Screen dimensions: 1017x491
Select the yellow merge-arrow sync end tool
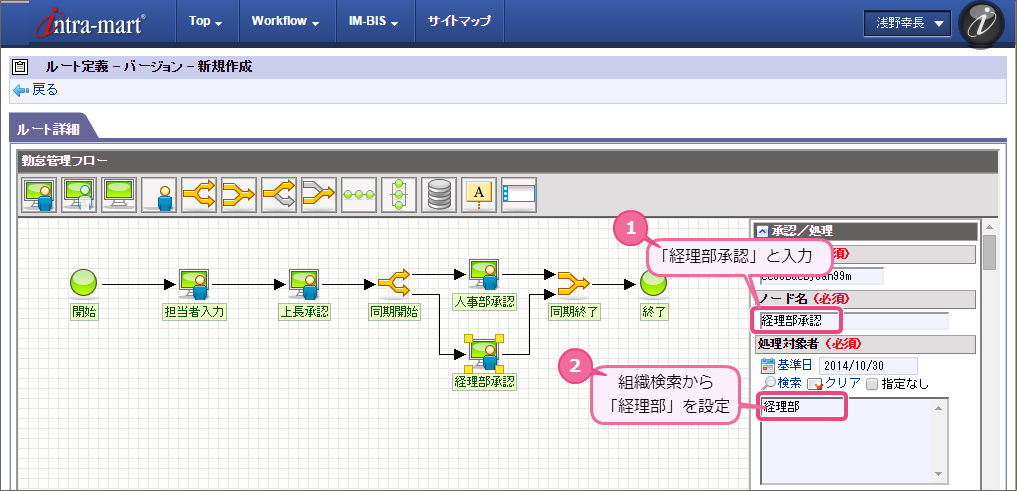click(x=239, y=195)
